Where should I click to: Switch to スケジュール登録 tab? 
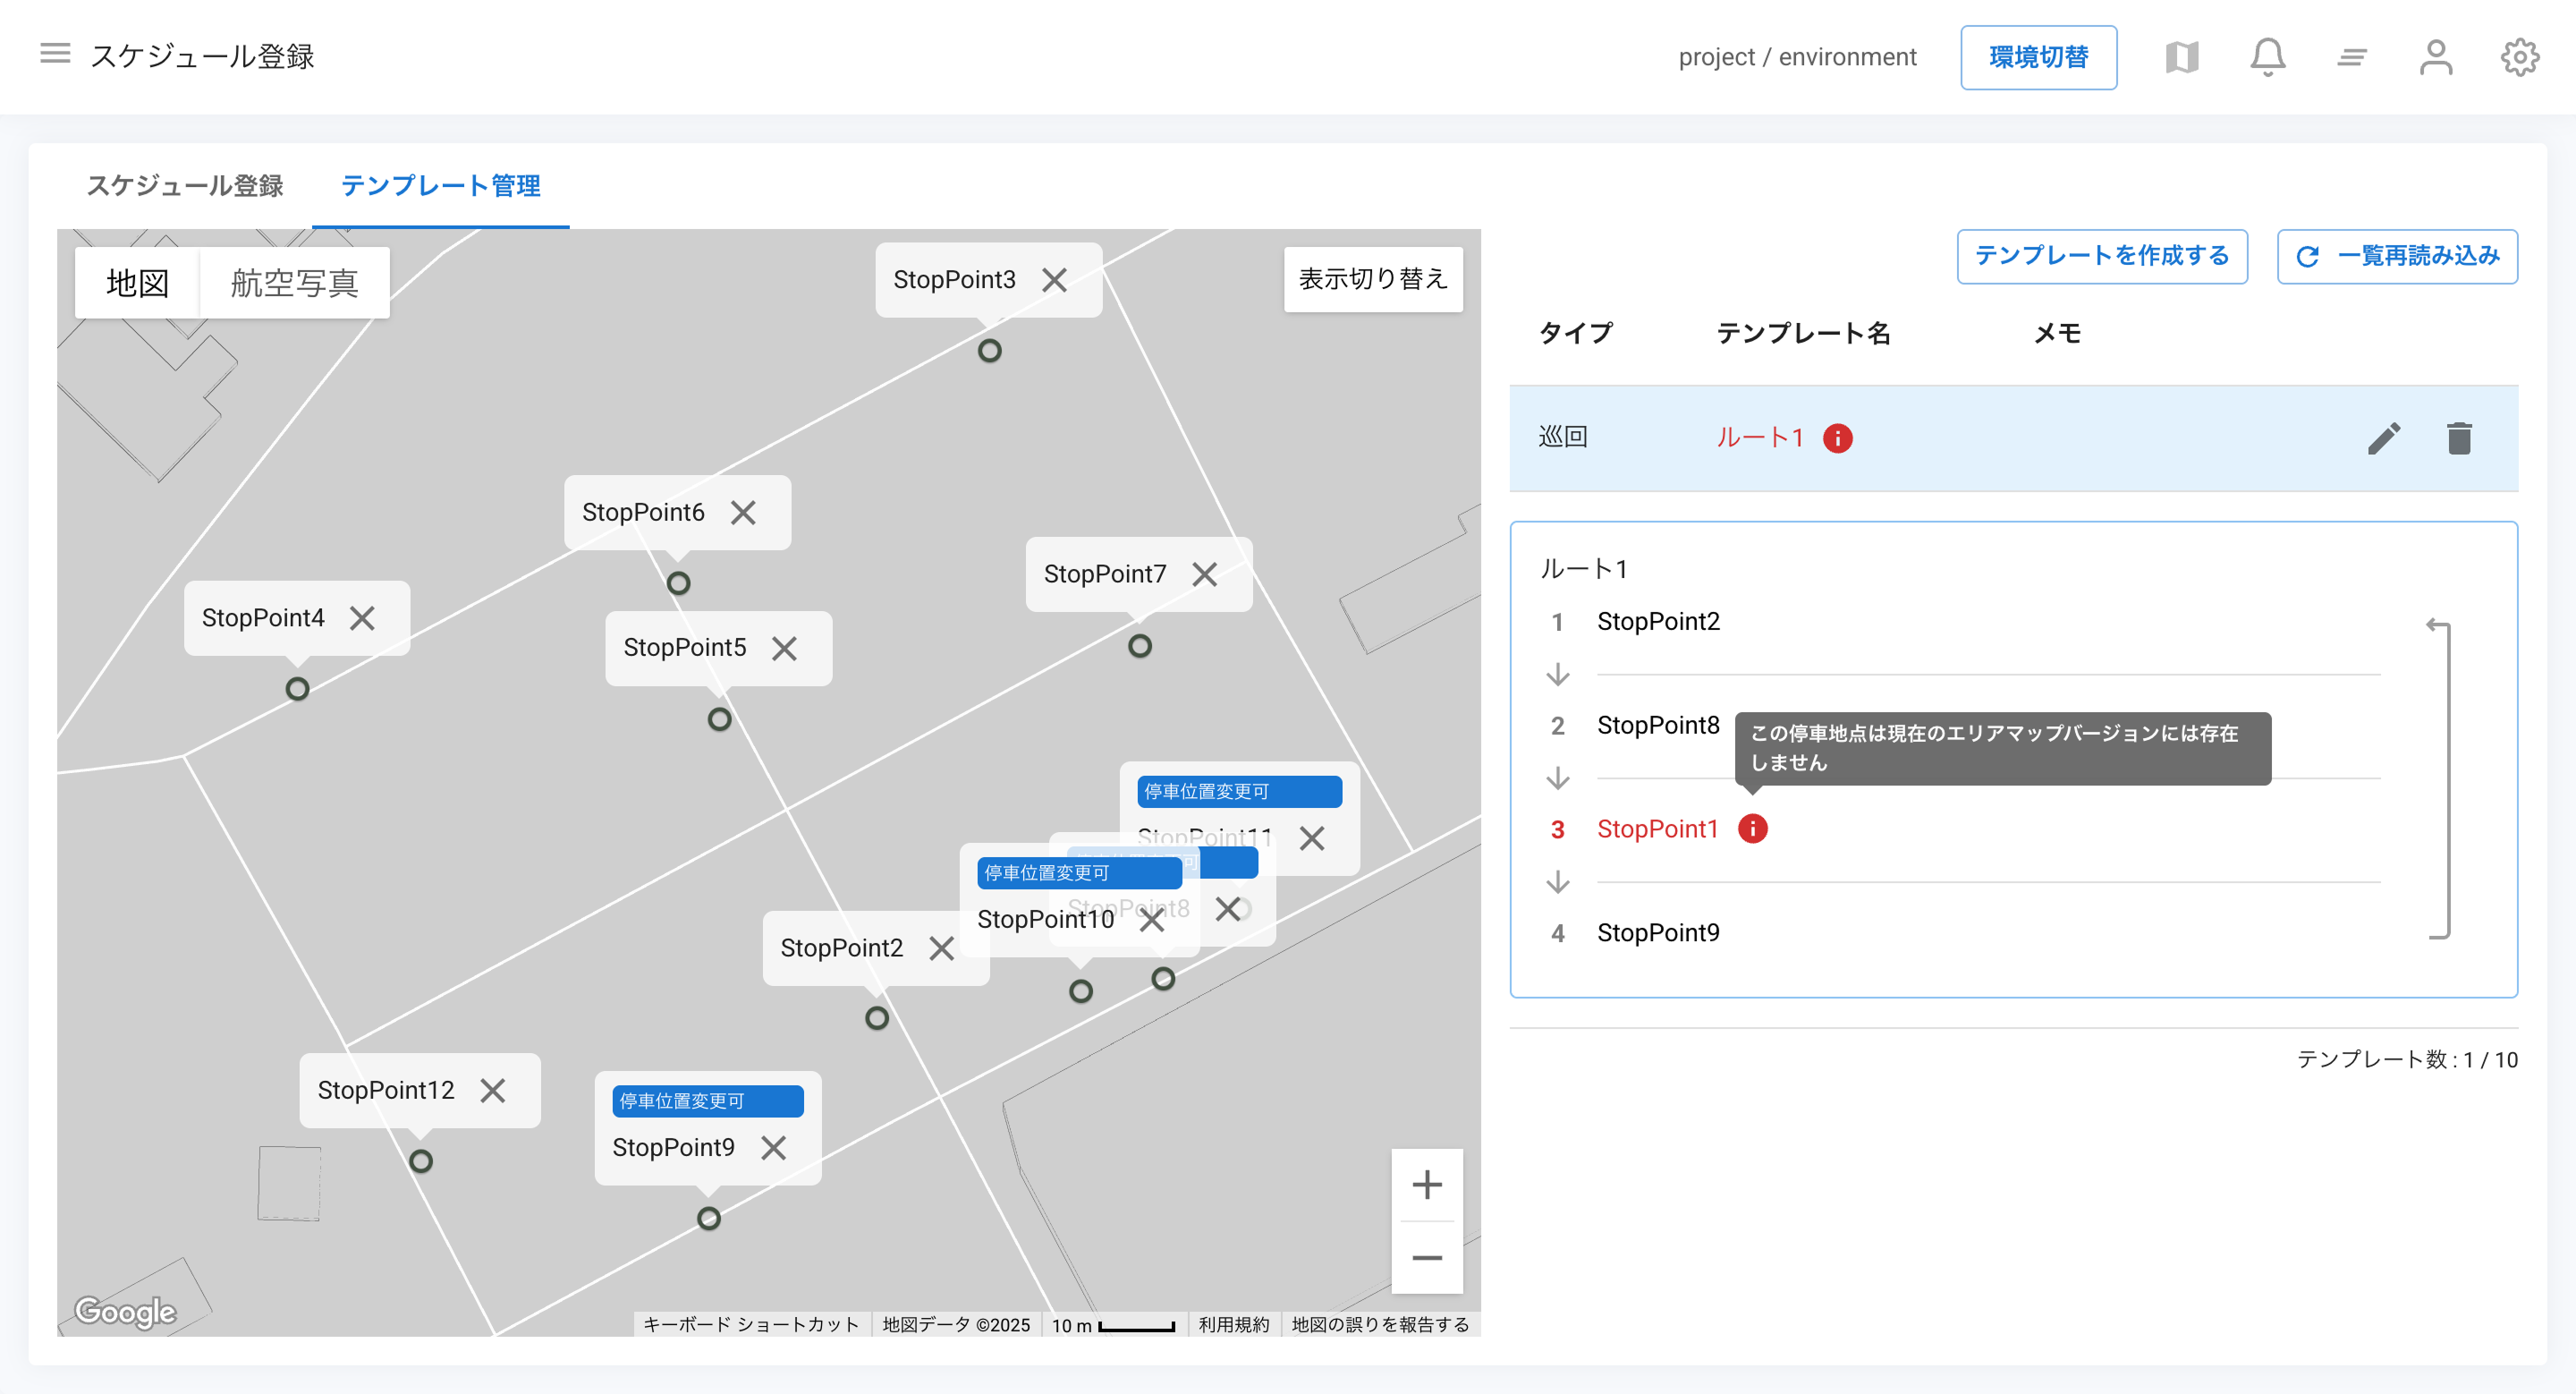click(x=185, y=185)
